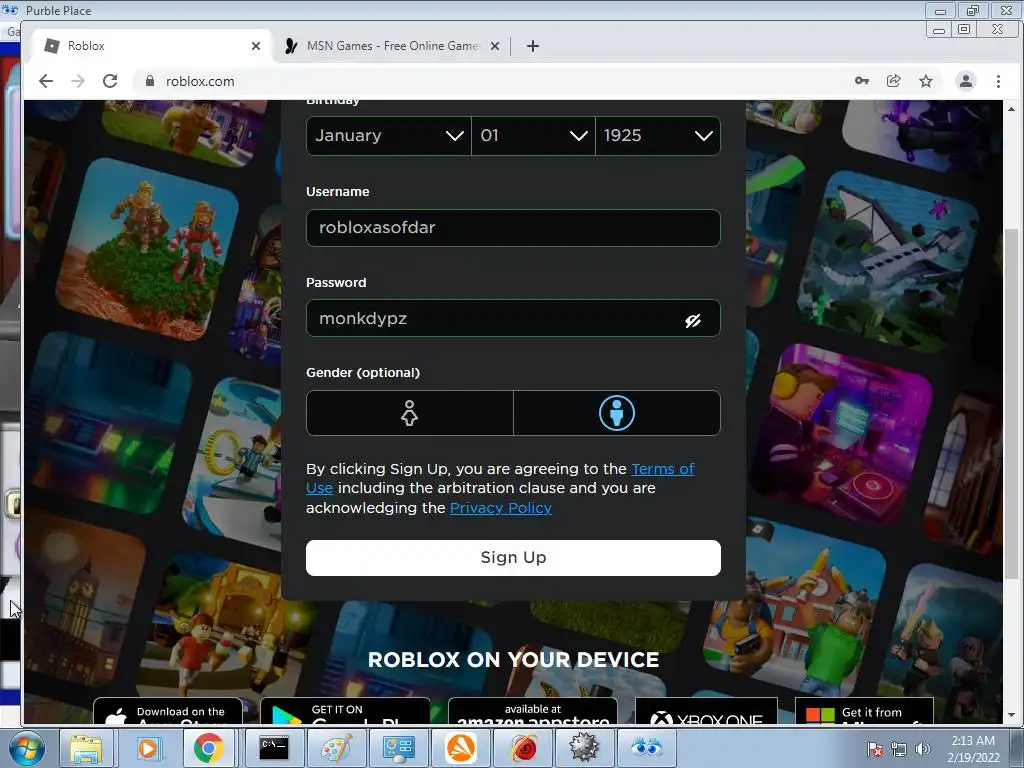Click the page vertical scrollbar thumb
This screenshot has width=1024, height=768.
pos(1011,403)
